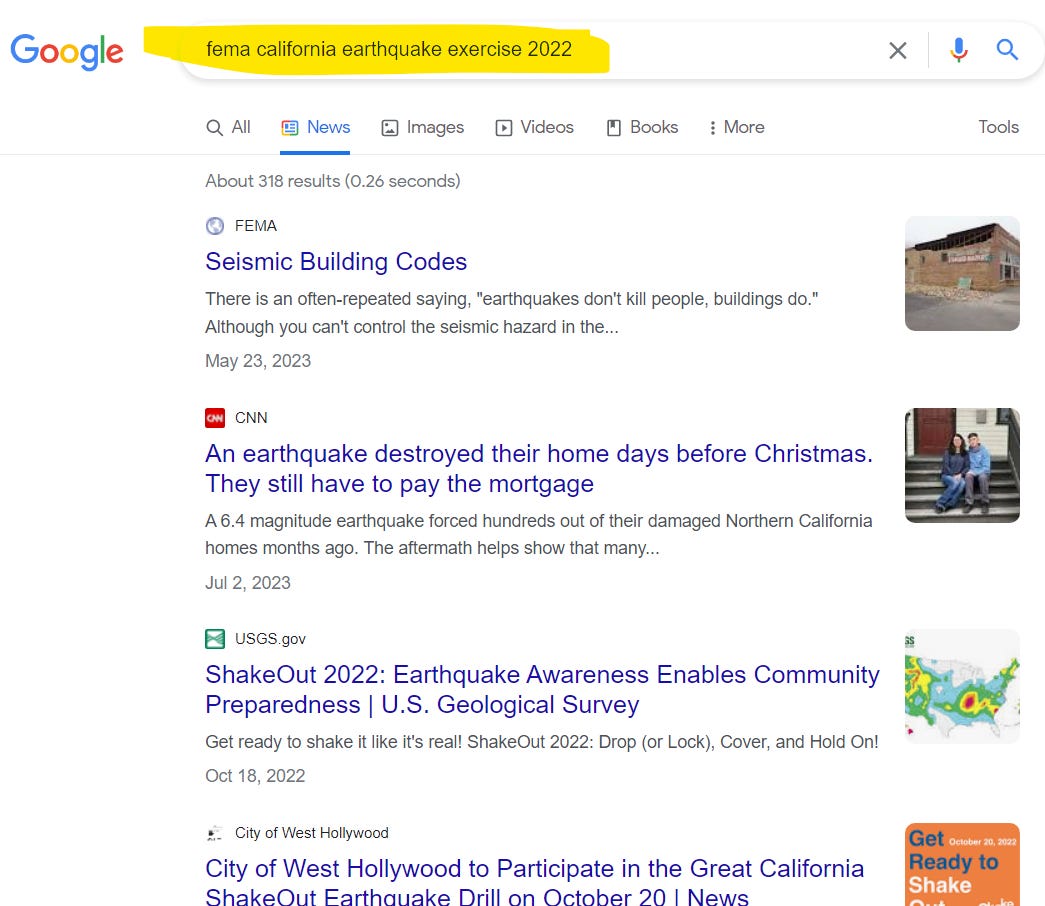The image size is (1045, 906).
Task: Open the Images tab
Action: coord(423,127)
